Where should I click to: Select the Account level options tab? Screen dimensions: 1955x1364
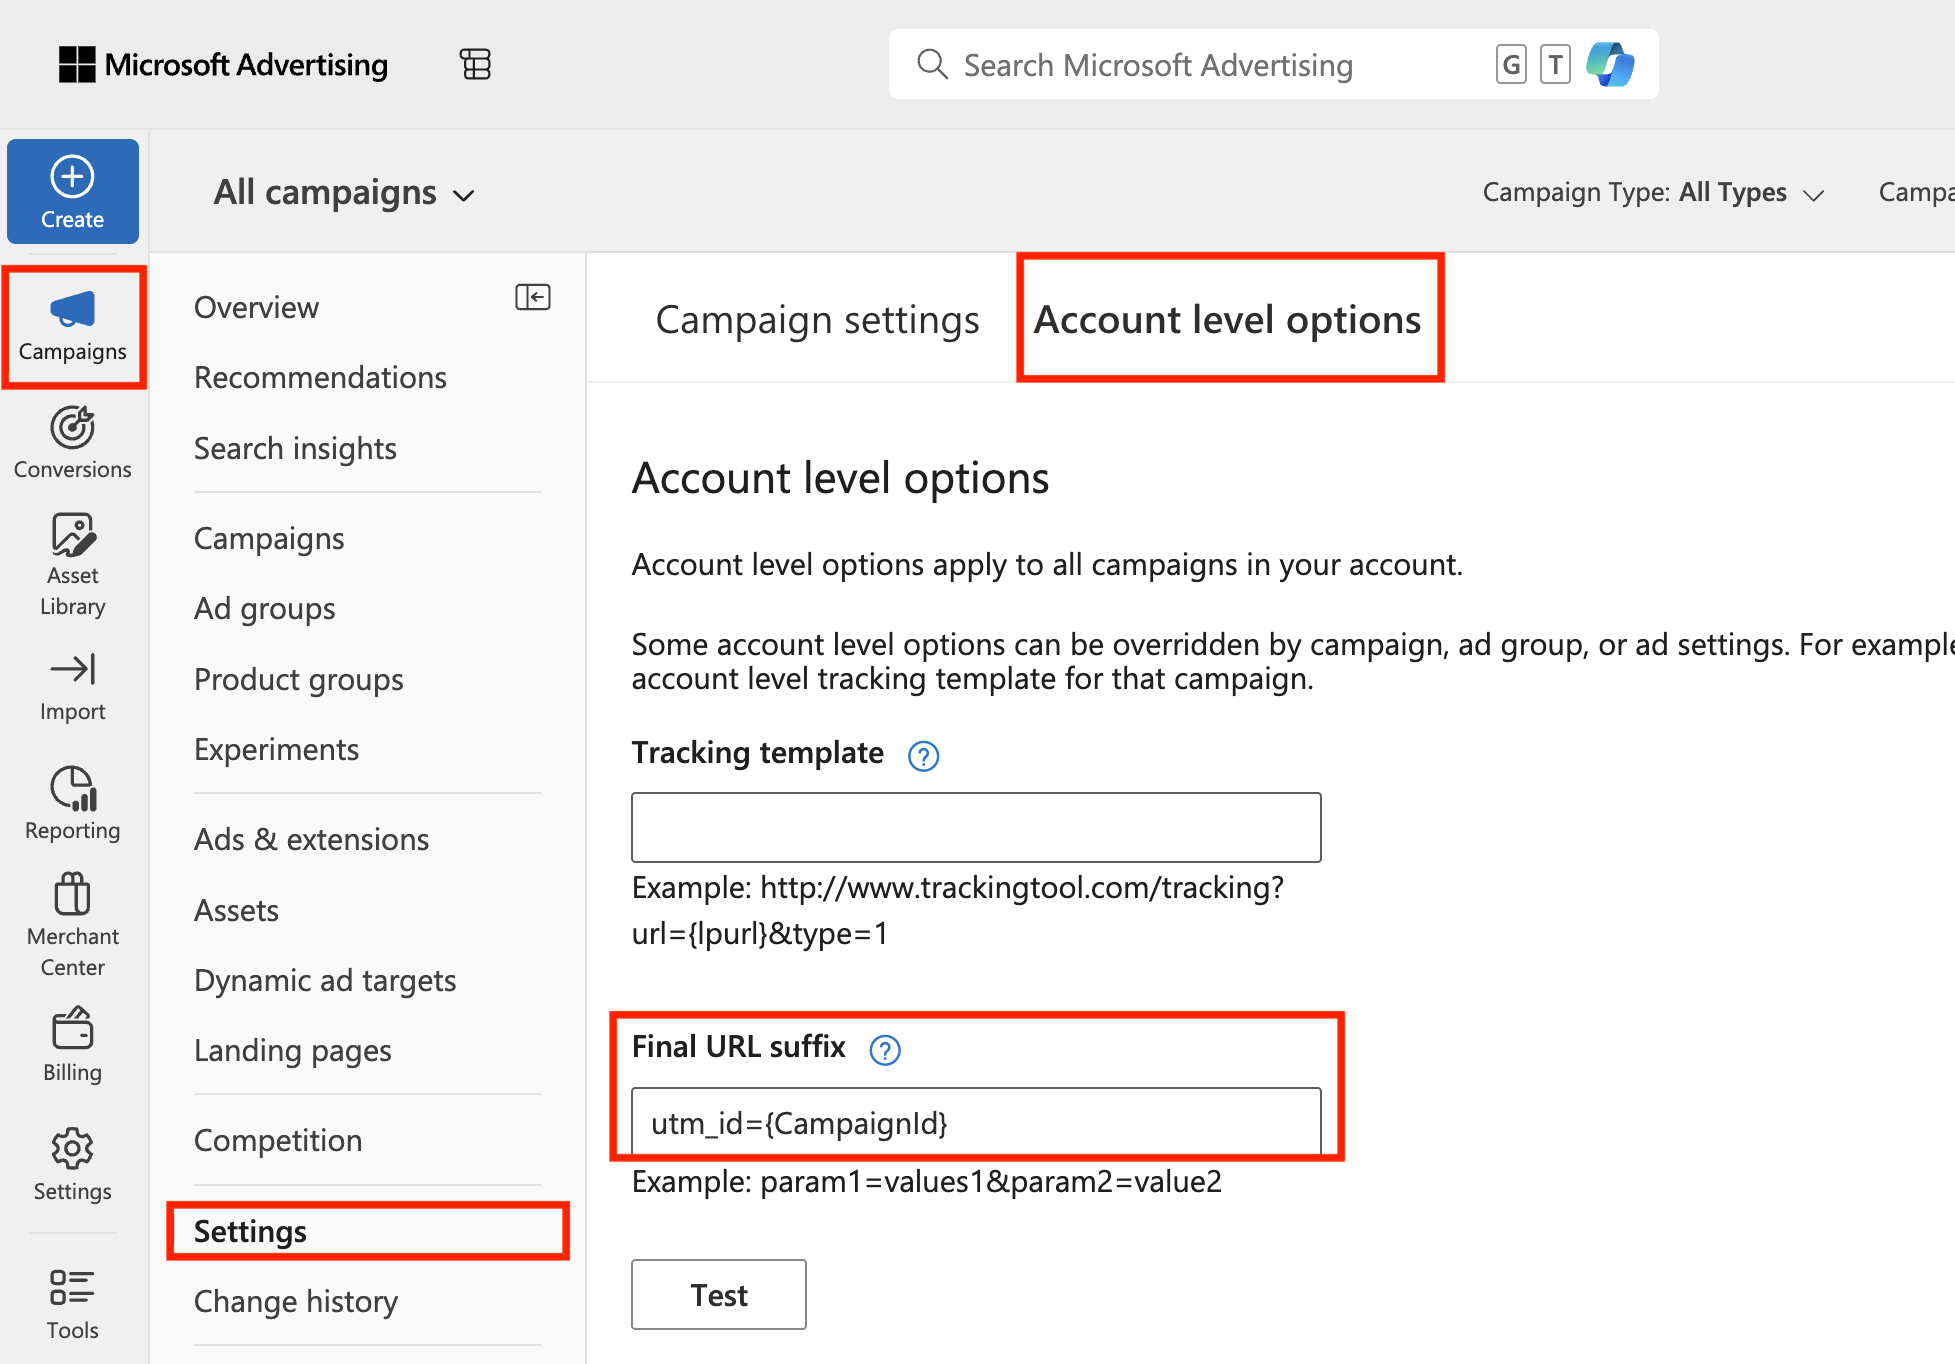click(1227, 320)
